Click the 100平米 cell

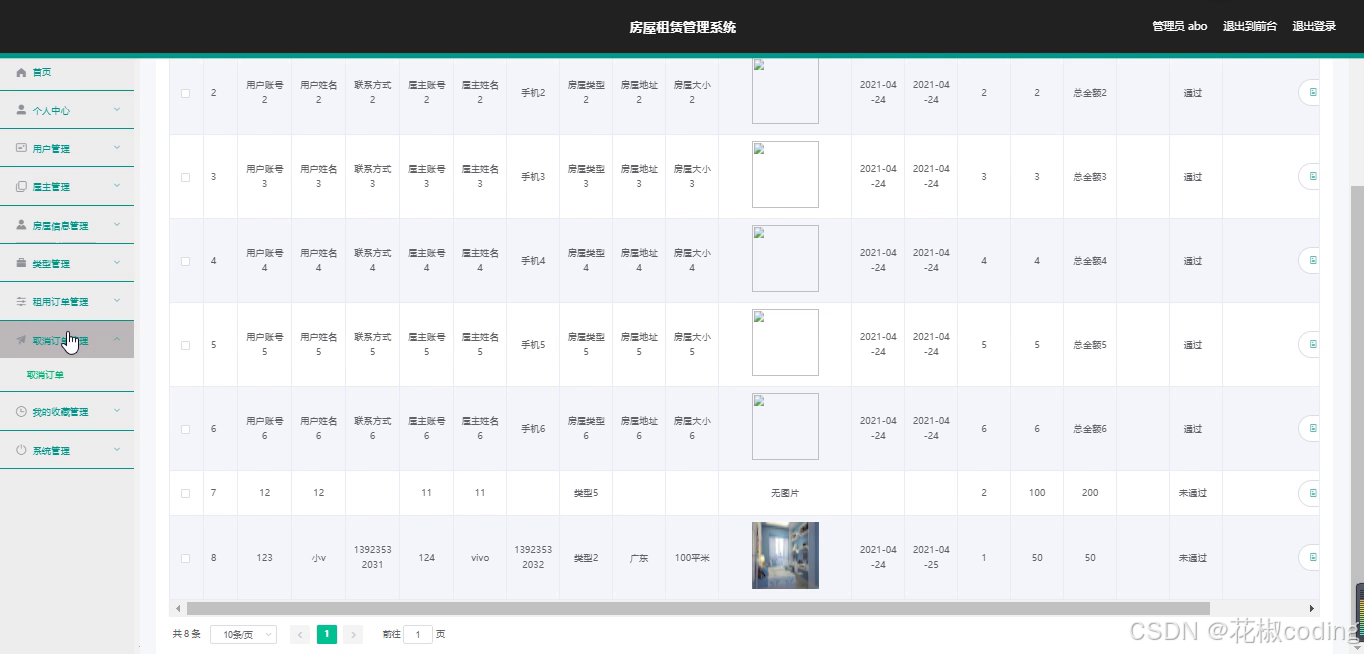pyautogui.click(x=692, y=558)
